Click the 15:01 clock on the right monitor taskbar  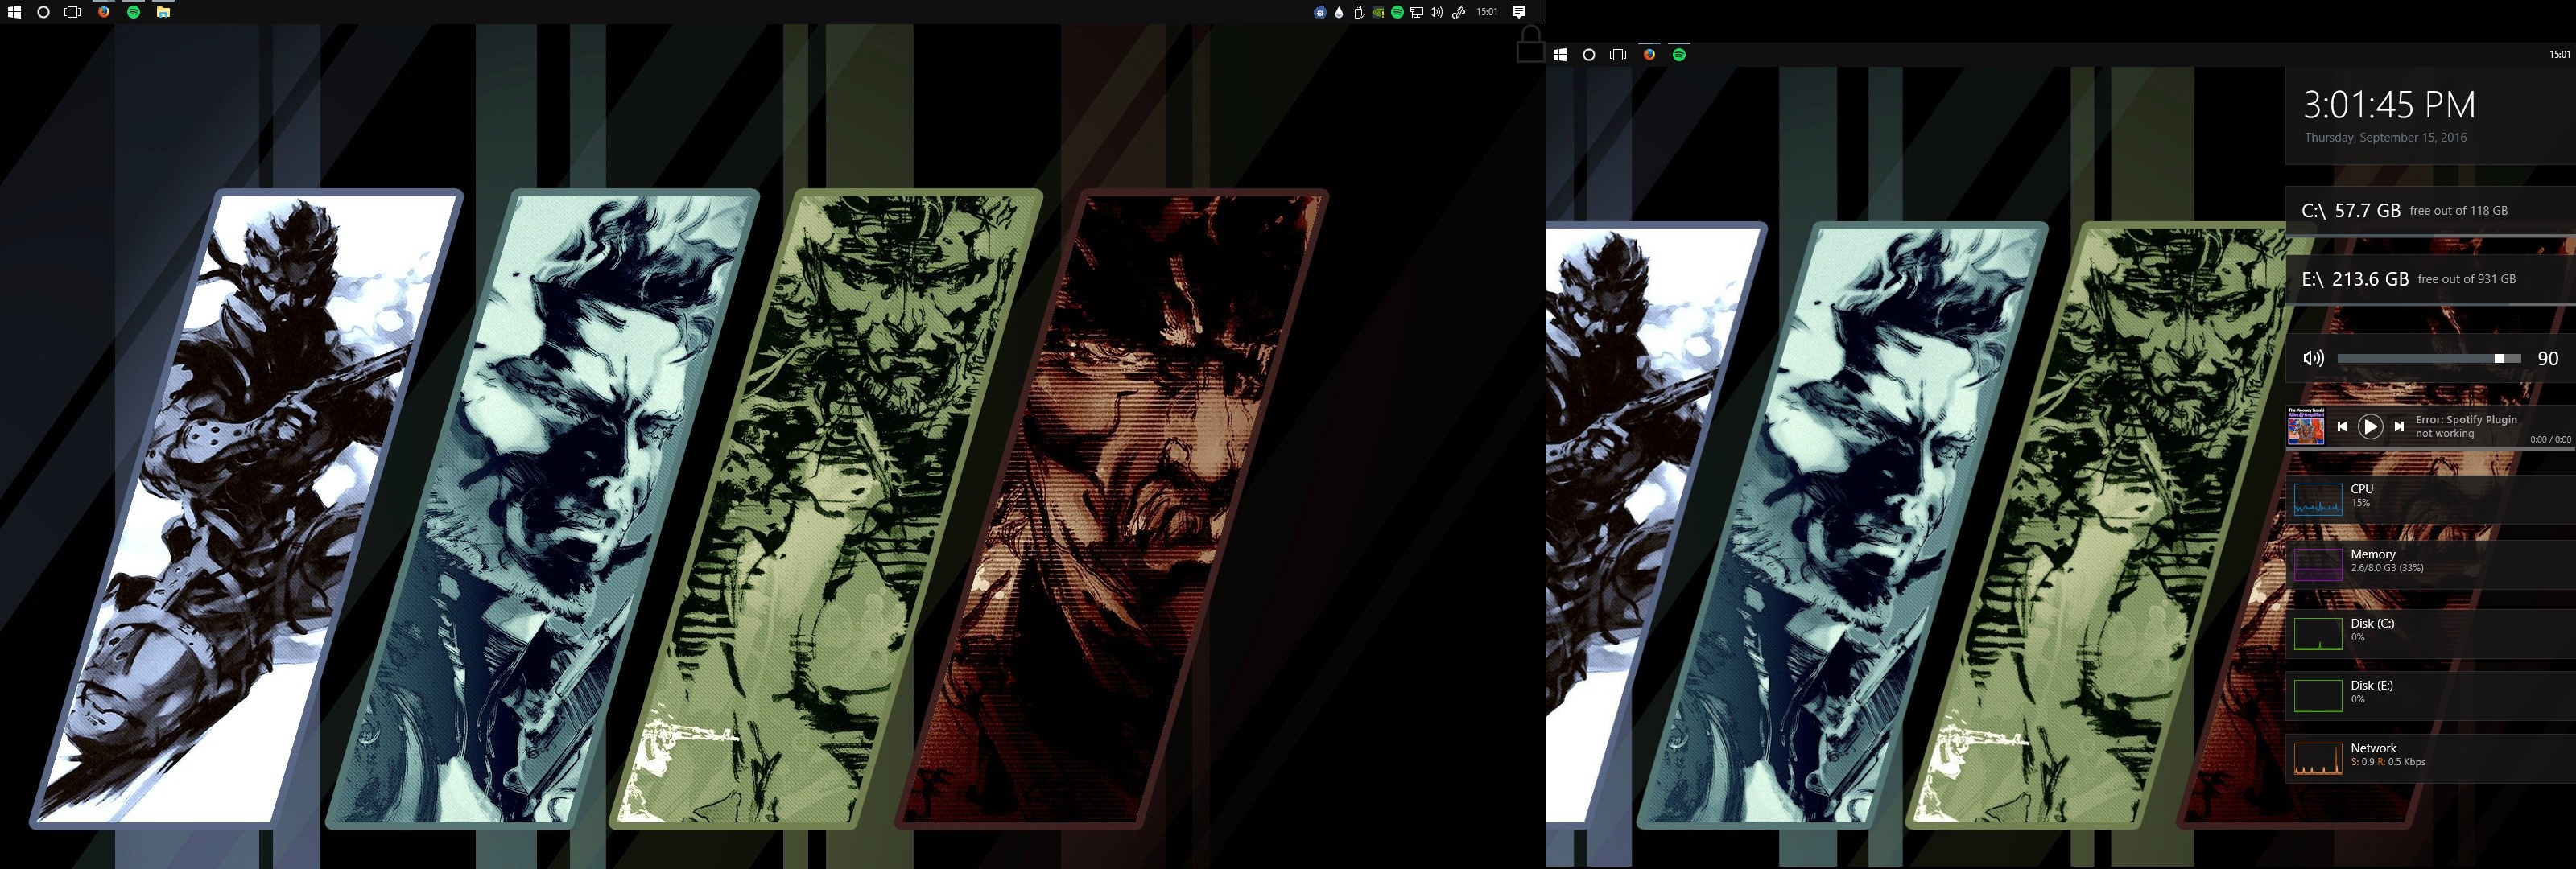[x=2559, y=55]
